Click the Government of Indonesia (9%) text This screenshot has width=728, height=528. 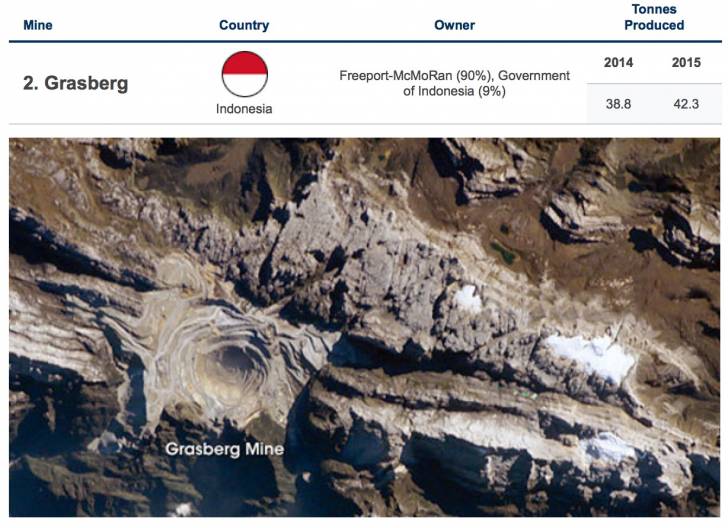click(x=487, y=84)
